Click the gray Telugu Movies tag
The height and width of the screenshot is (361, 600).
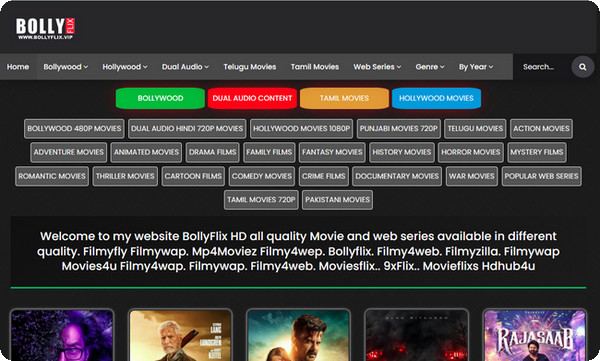pos(475,129)
